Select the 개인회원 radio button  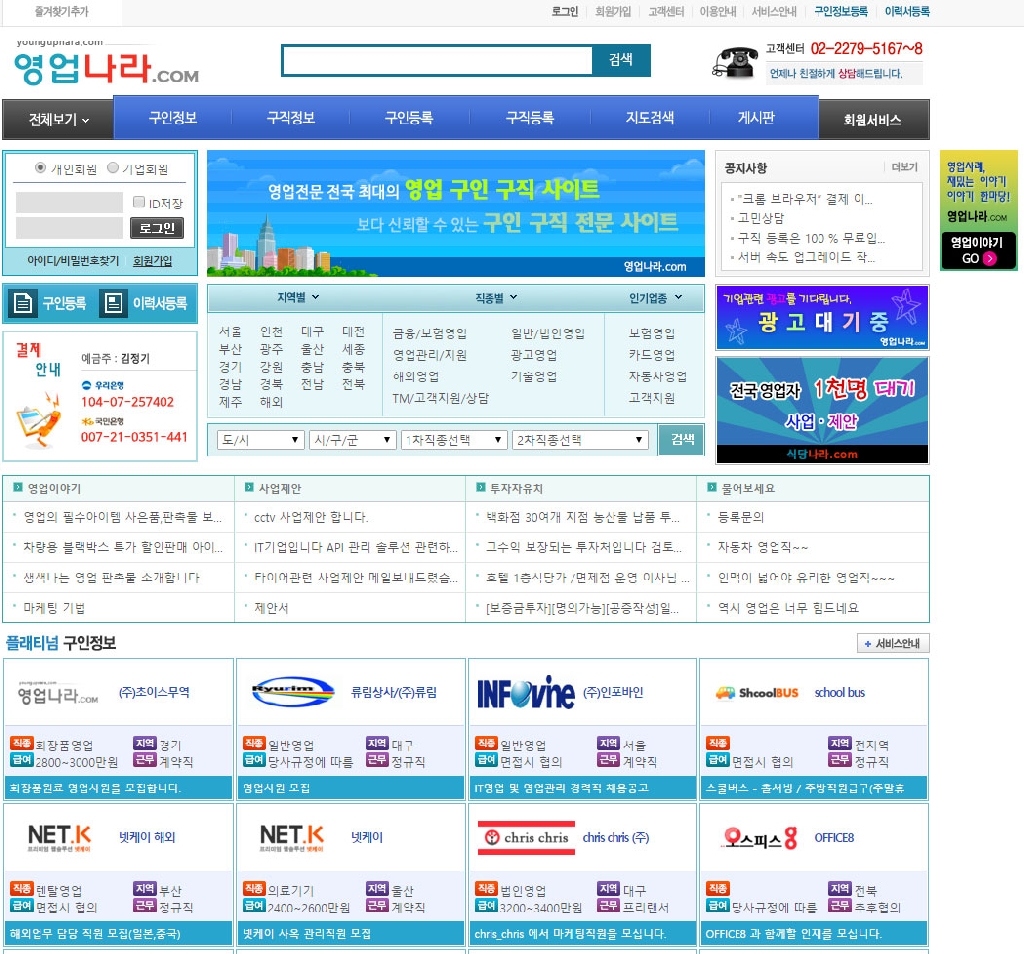(x=40, y=168)
